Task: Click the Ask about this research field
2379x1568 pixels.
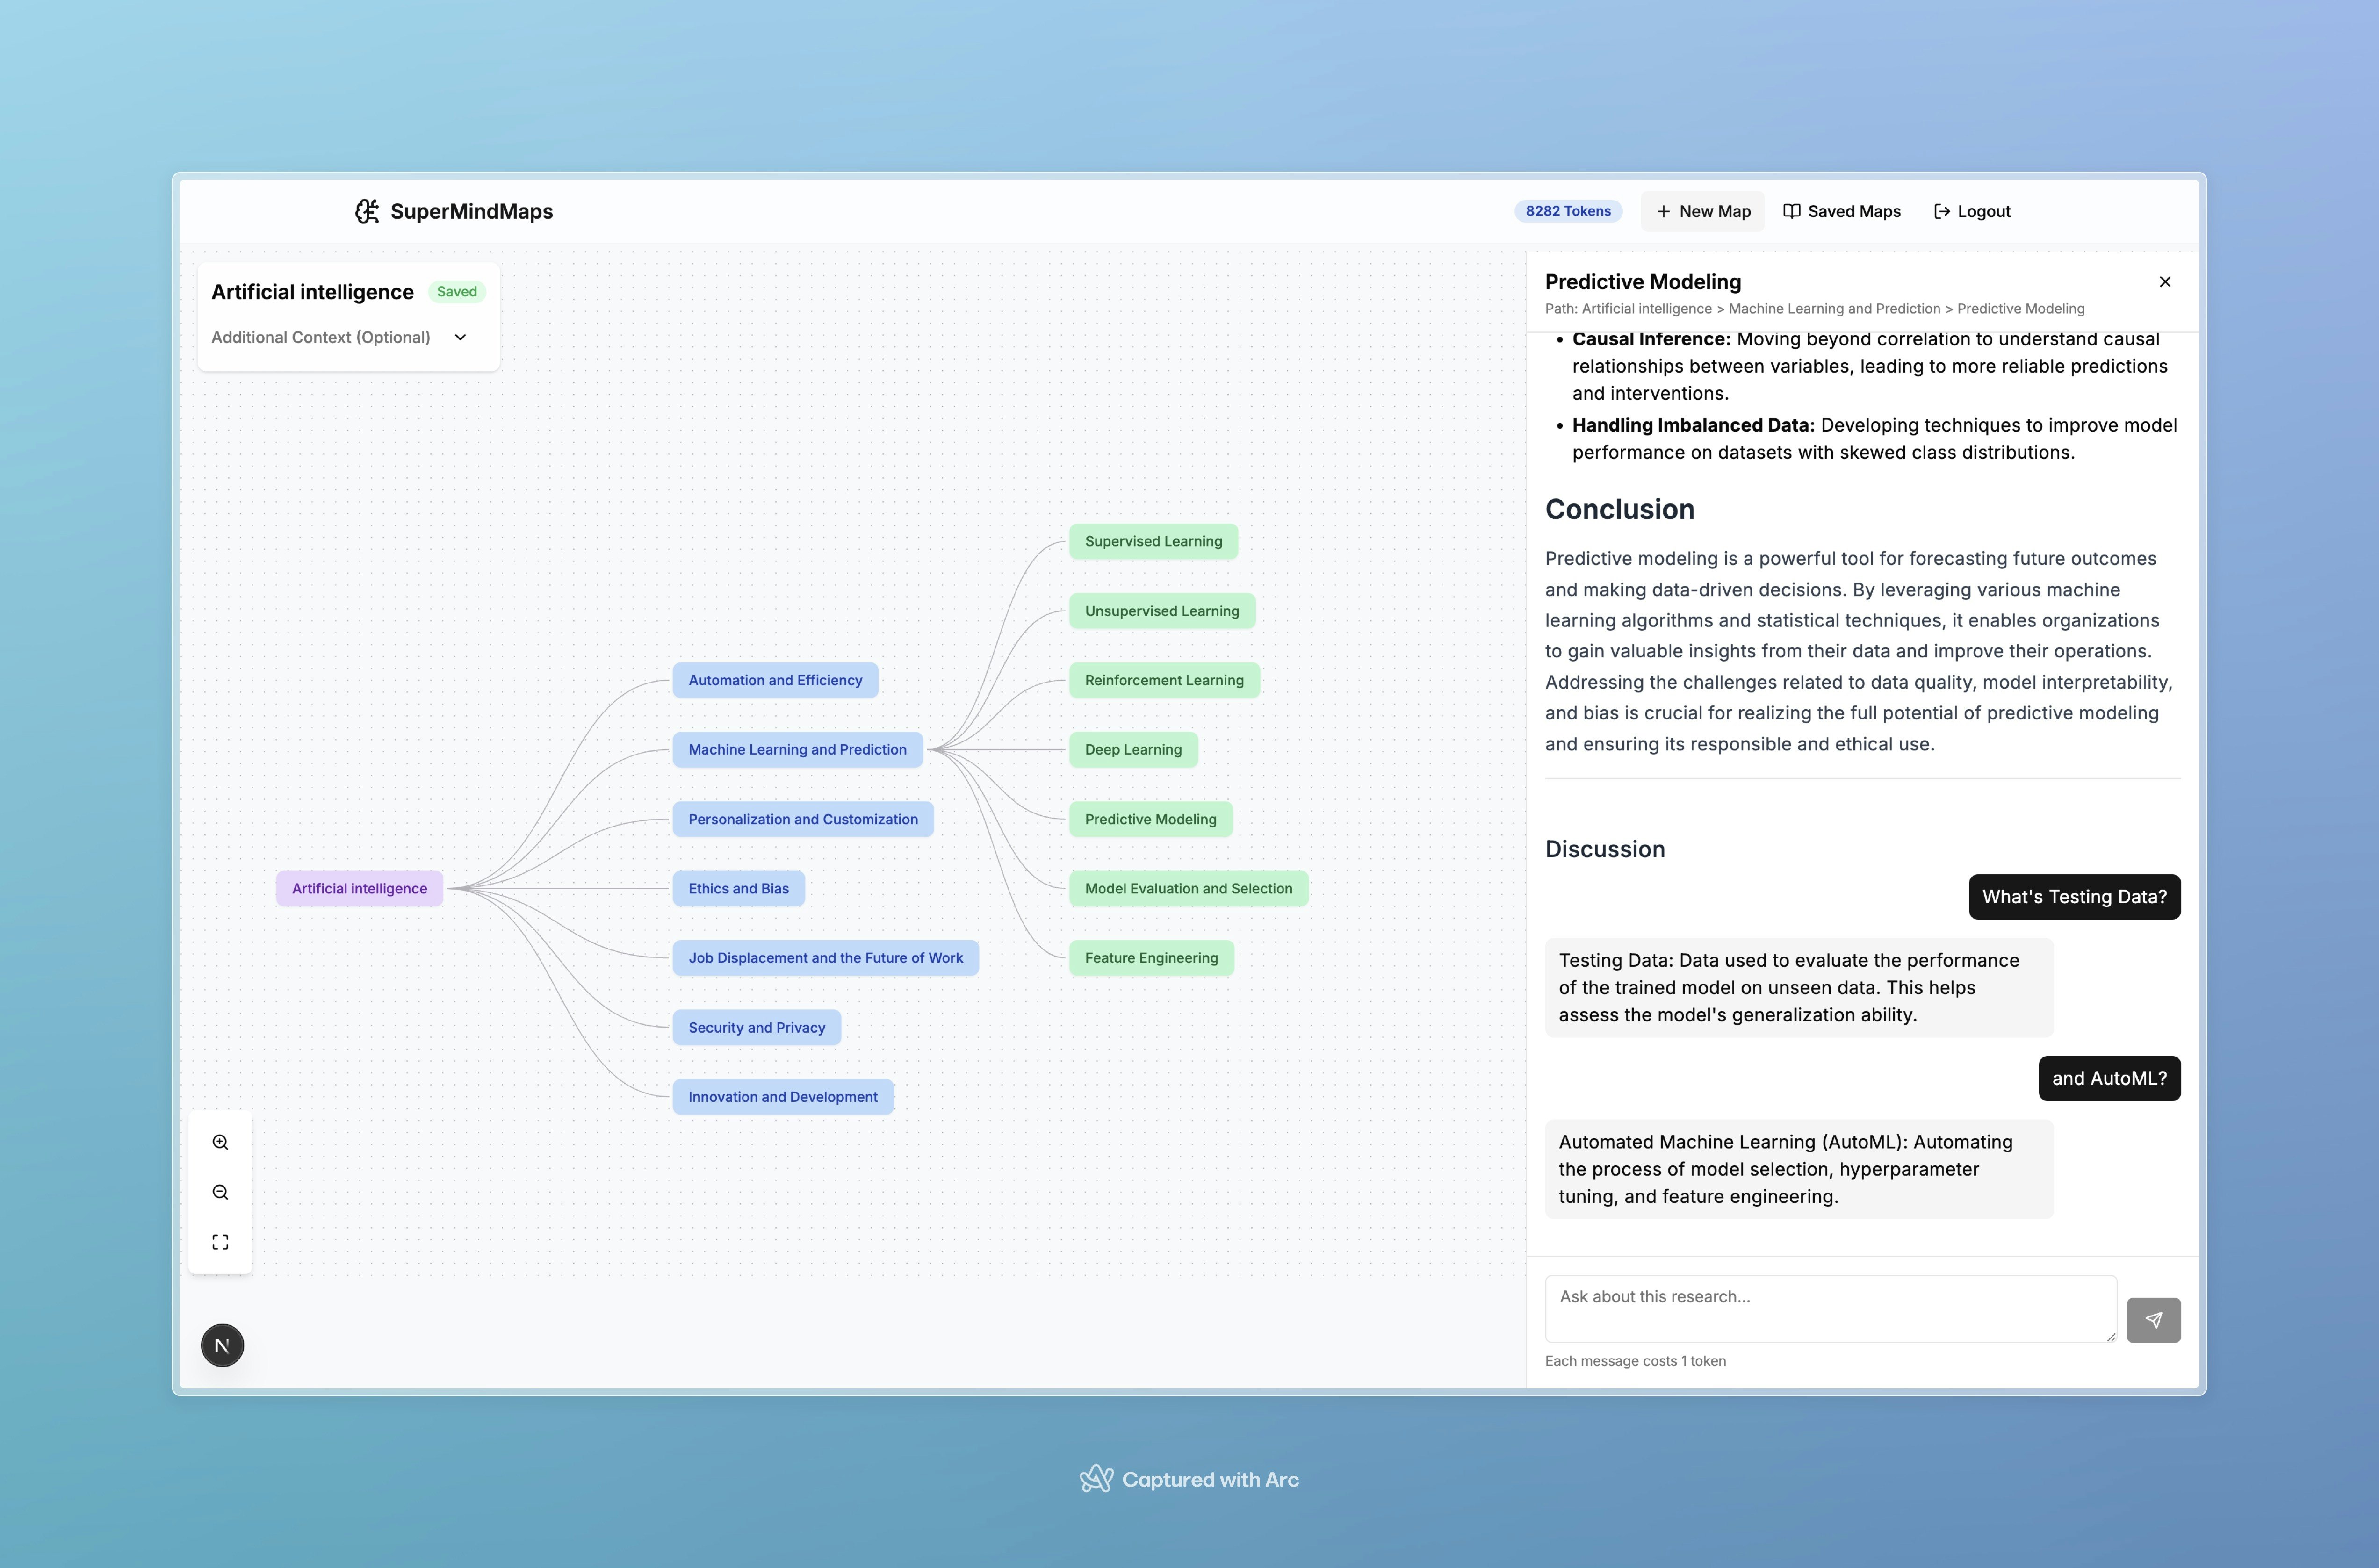Action: tap(1829, 1308)
